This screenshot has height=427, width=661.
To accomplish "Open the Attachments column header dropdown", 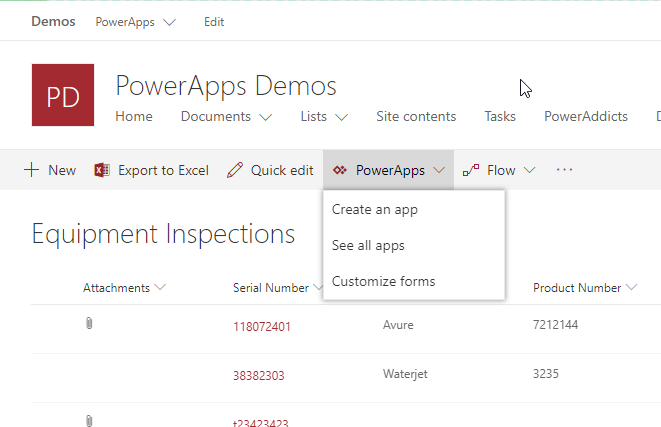I will pos(160,287).
